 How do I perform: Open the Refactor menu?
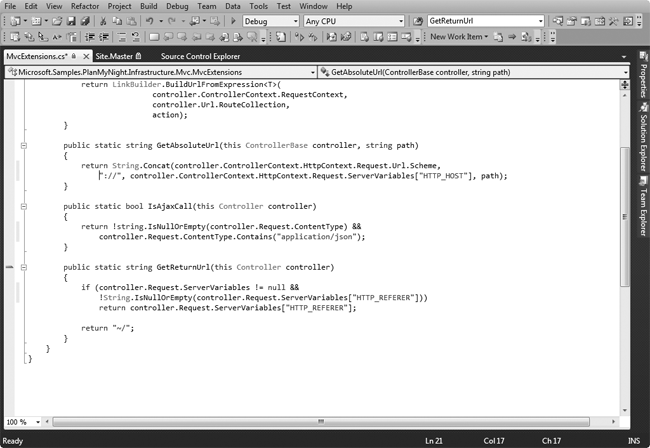(85, 6)
